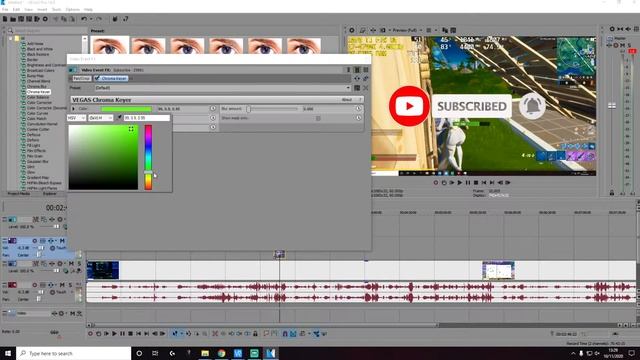
Task: Click the Redo arrow in main toolbar
Action: 98,19
